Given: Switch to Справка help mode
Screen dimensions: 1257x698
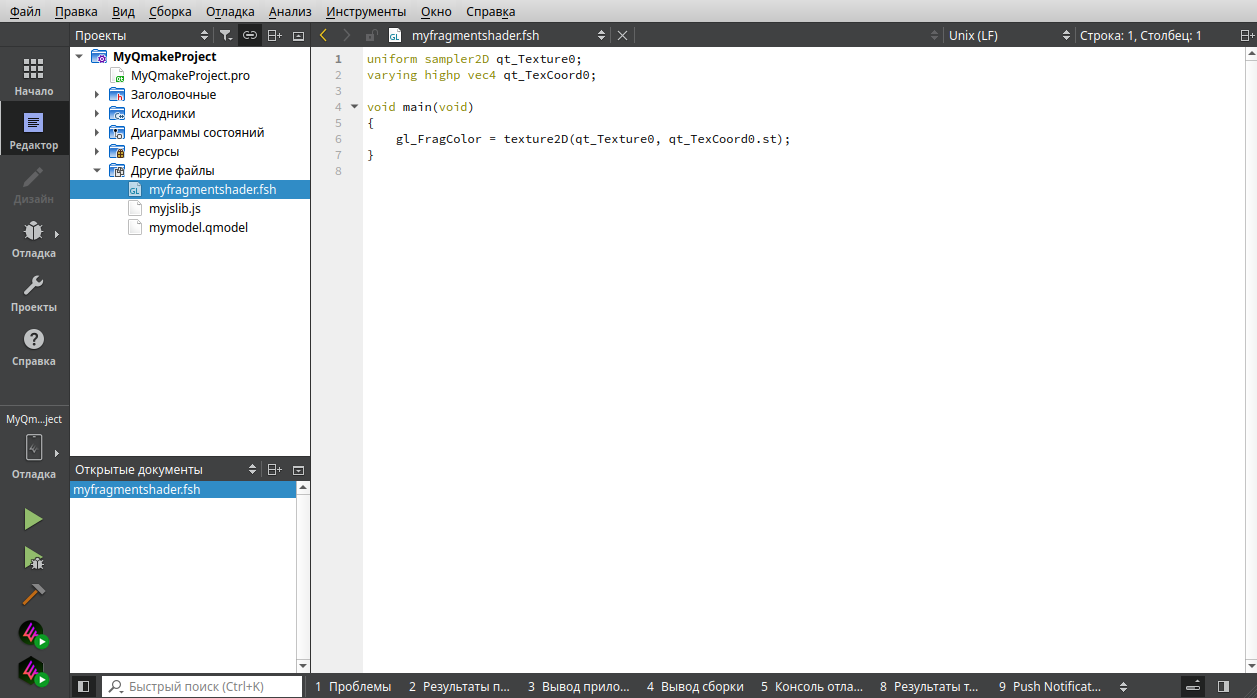Looking at the screenshot, I should pyautogui.click(x=33, y=347).
